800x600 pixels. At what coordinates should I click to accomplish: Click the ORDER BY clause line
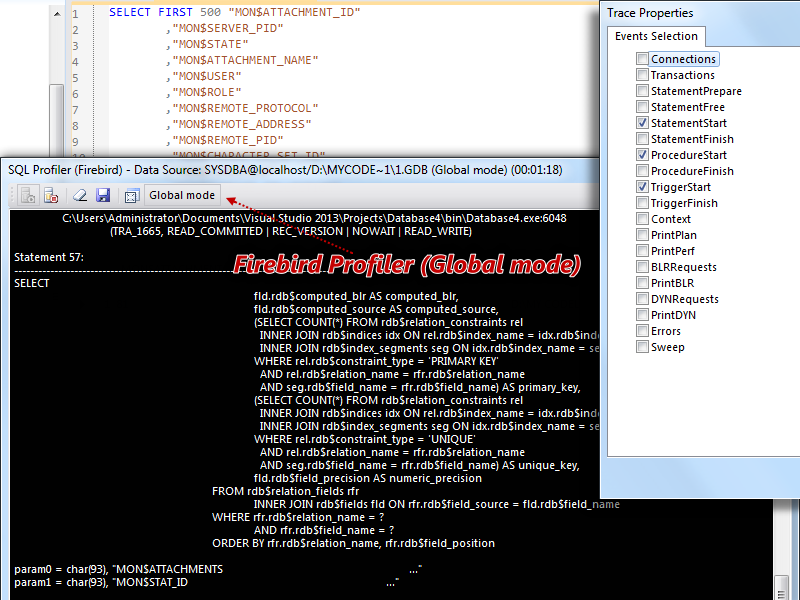click(x=354, y=543)
